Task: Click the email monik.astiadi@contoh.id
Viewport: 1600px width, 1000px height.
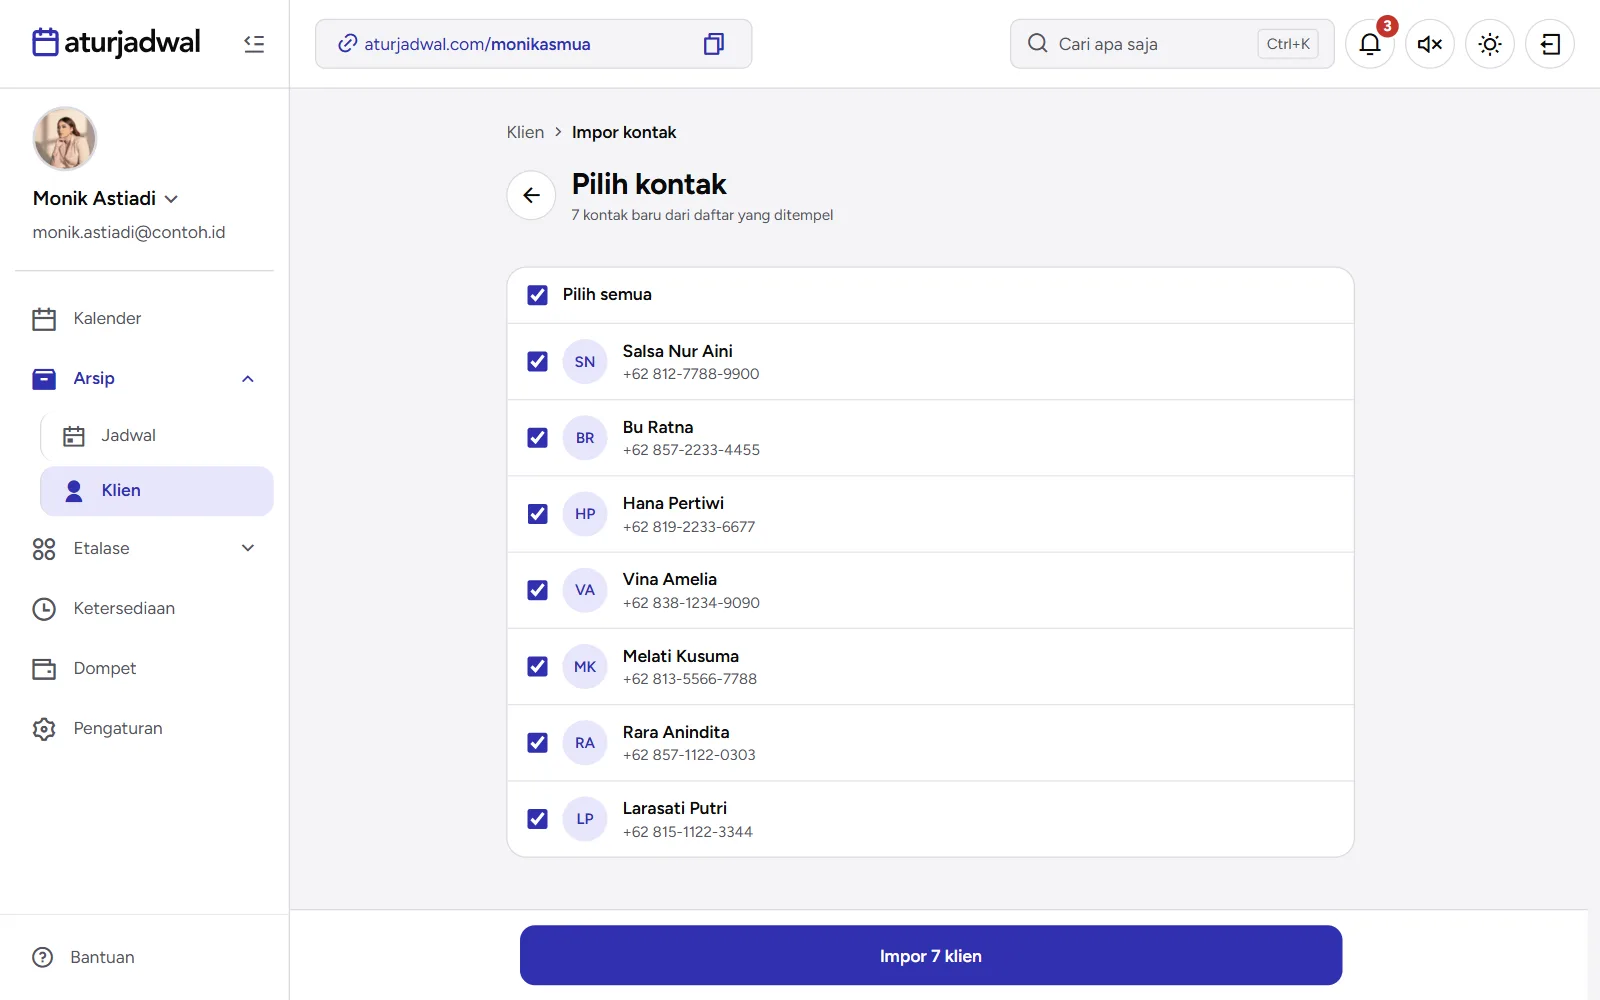Action: click(129, 232)
